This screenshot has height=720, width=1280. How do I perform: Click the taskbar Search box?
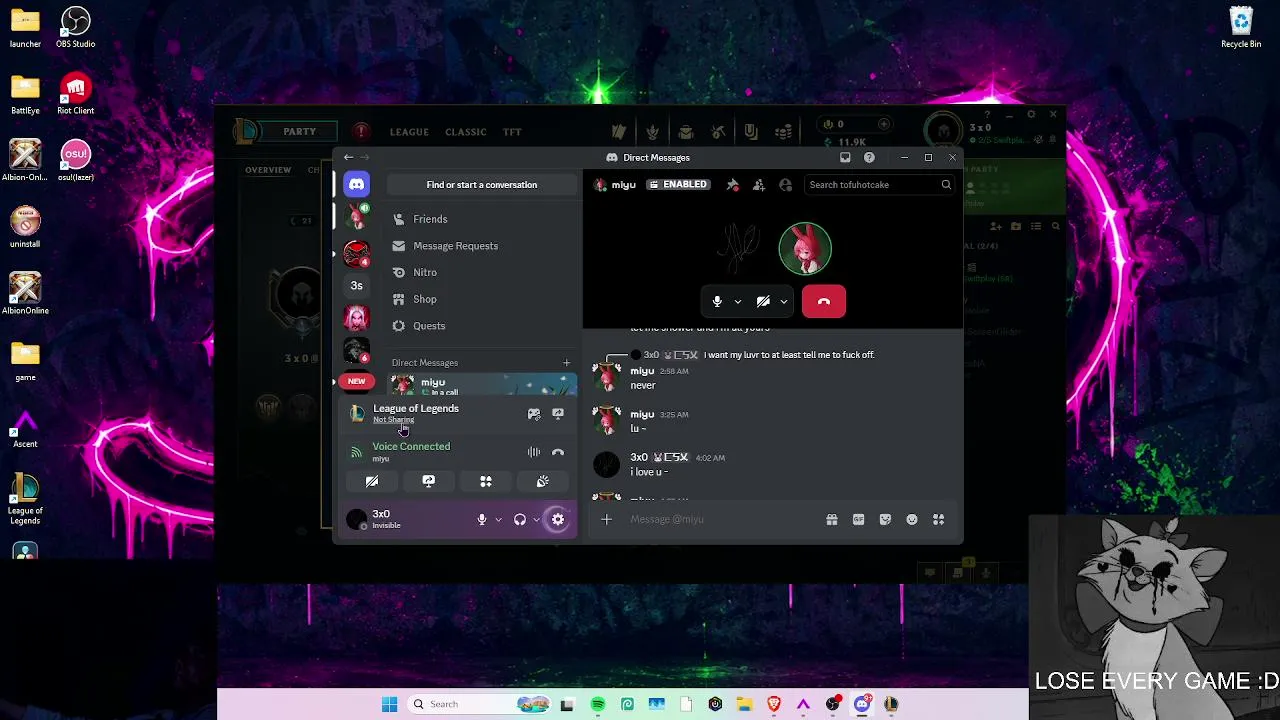click(480, 704)
